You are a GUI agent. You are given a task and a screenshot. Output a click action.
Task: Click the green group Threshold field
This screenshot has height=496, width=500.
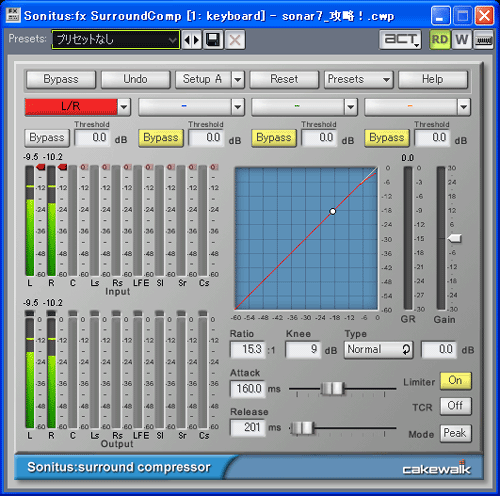319,138
